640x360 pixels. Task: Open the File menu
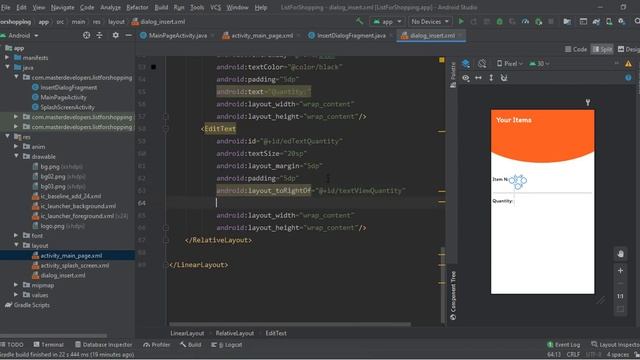(x=6, y=7)
